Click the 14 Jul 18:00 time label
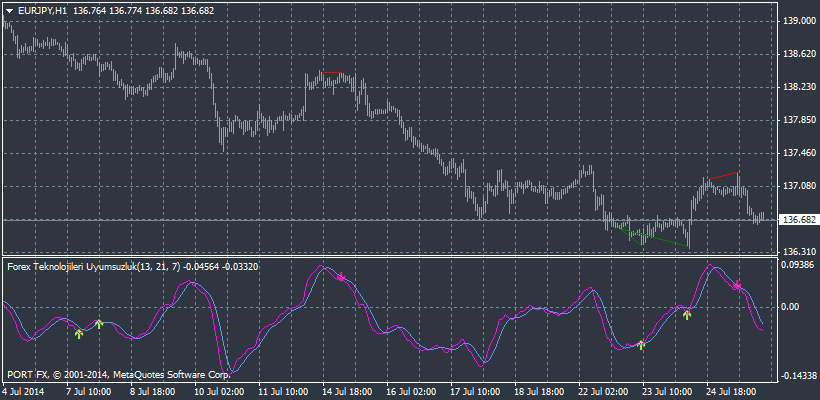The height and width of the screenshot is (400, 820). tap(348, 391)
